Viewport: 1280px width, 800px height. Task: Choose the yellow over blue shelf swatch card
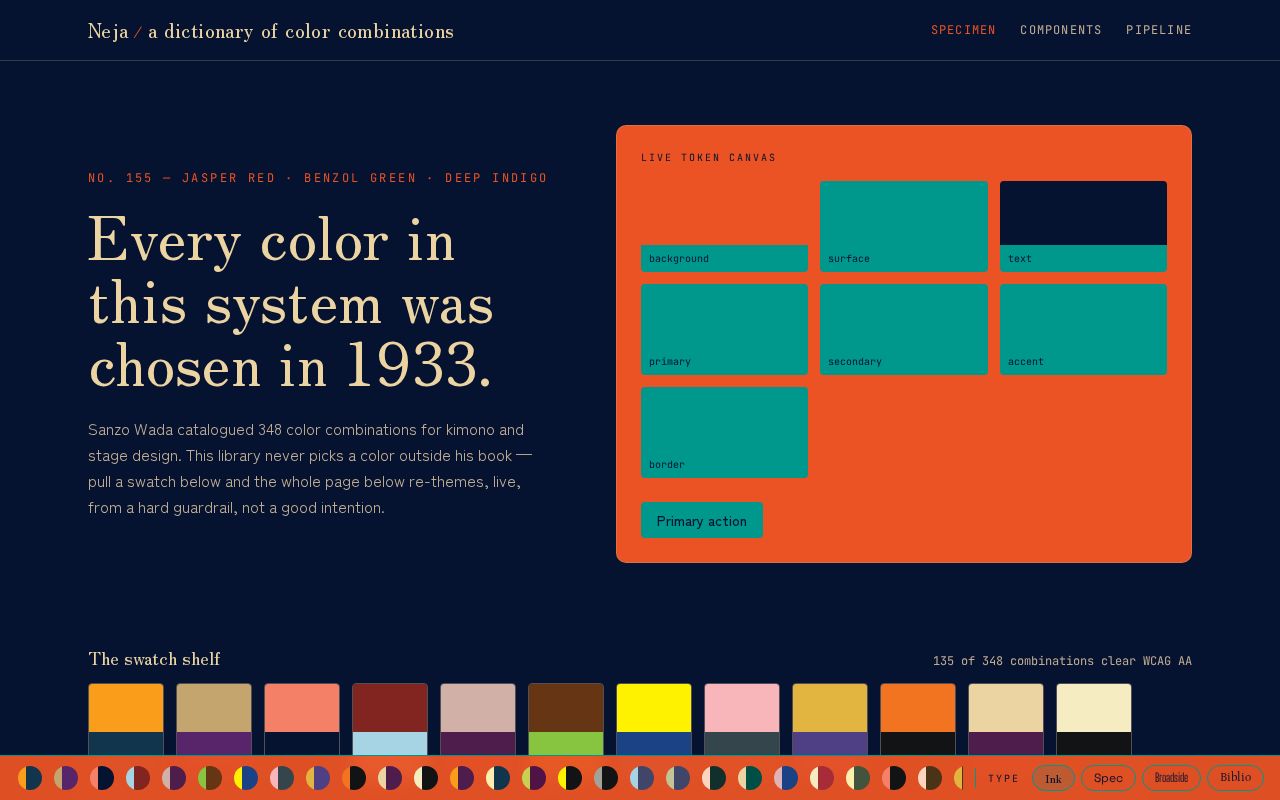654,720
